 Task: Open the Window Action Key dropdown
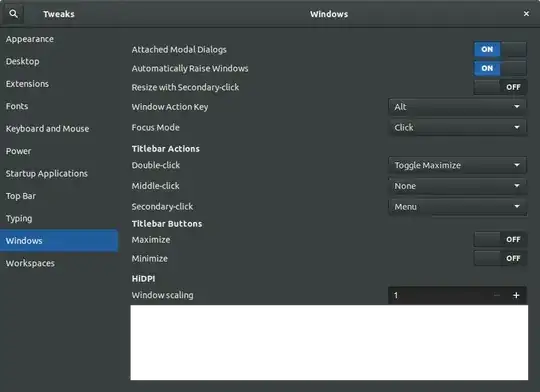coord(457,107)
